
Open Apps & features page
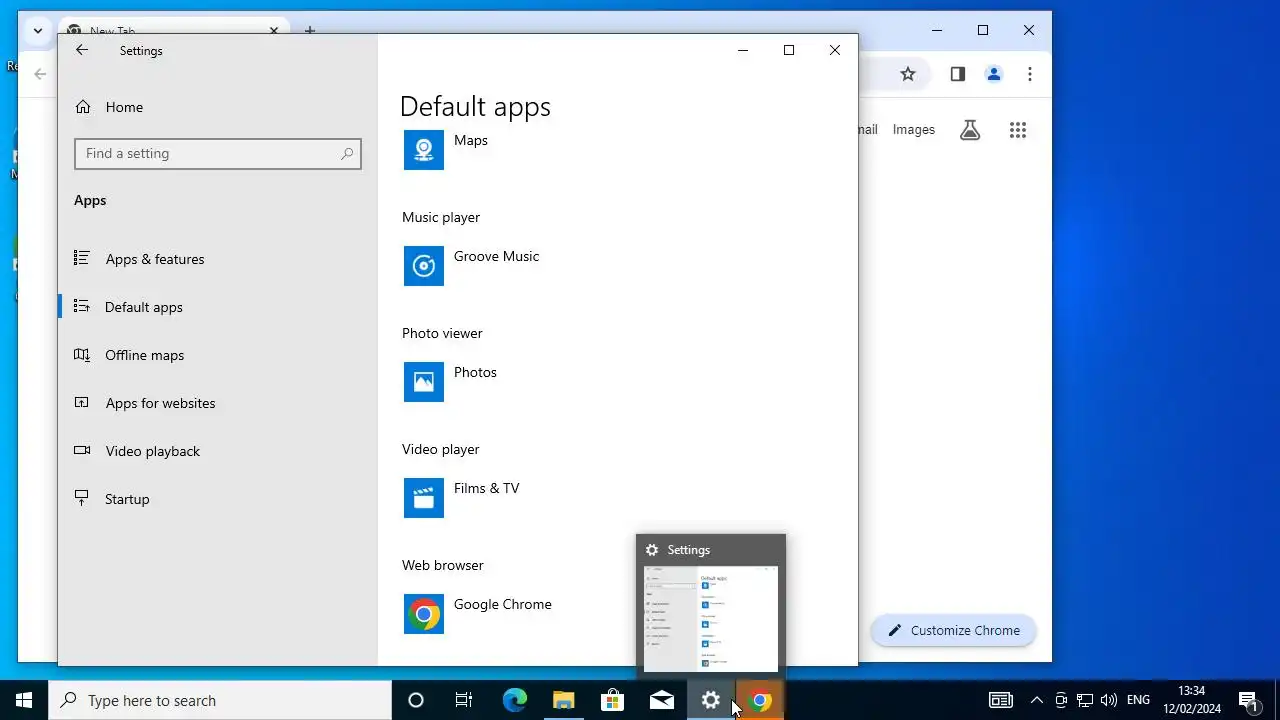click(x=218, y=259)
